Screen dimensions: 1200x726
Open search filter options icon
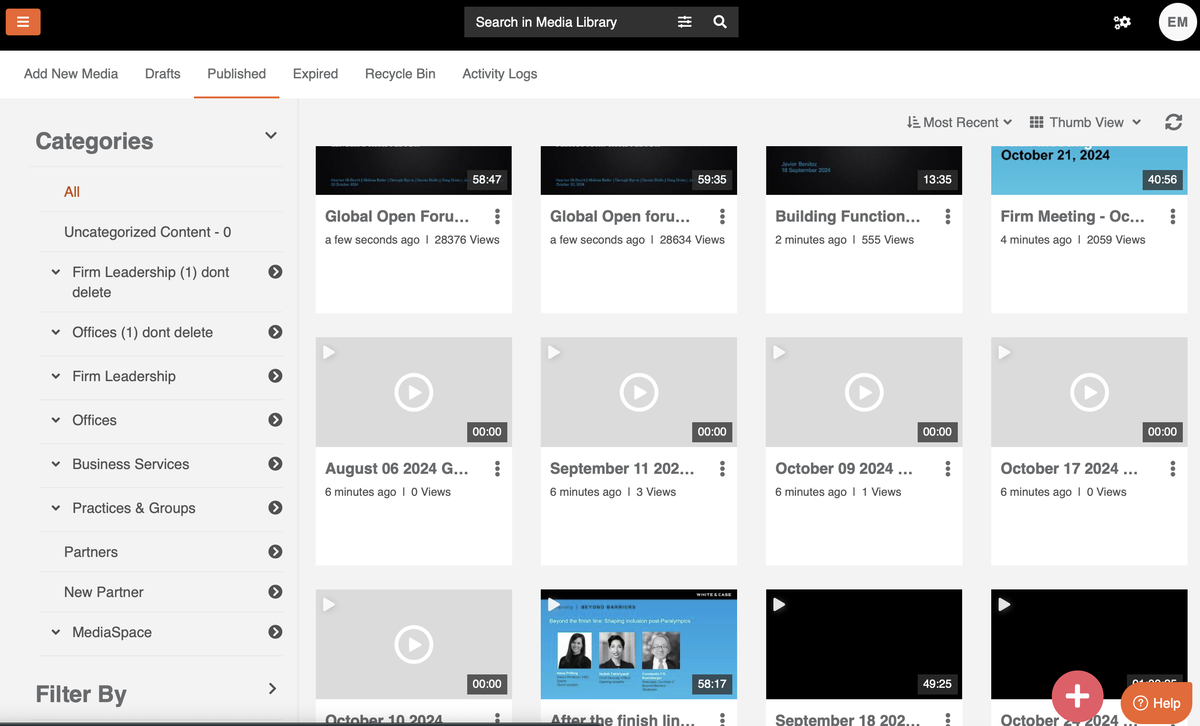click(x=684, y=22)
